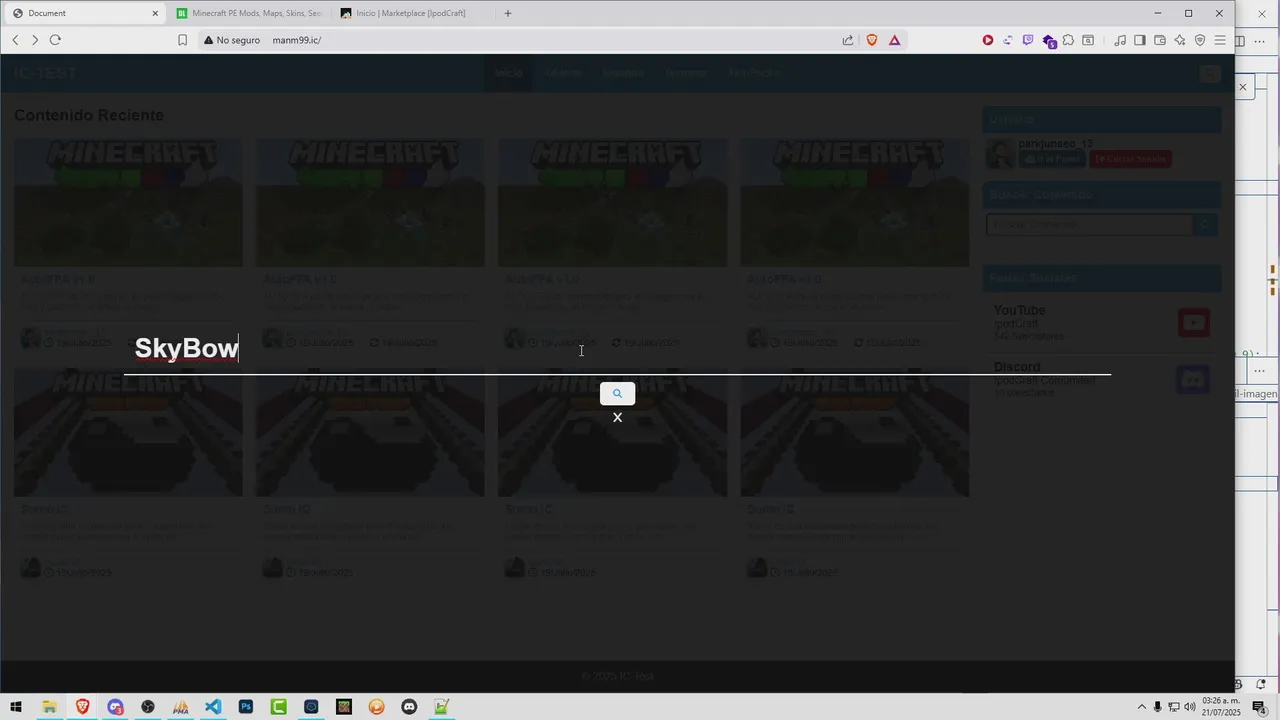The image size is (1280, 720).
Task: Click the microphone icon in the system tray
Action: pyautogui.click(x=1158, y=707)
